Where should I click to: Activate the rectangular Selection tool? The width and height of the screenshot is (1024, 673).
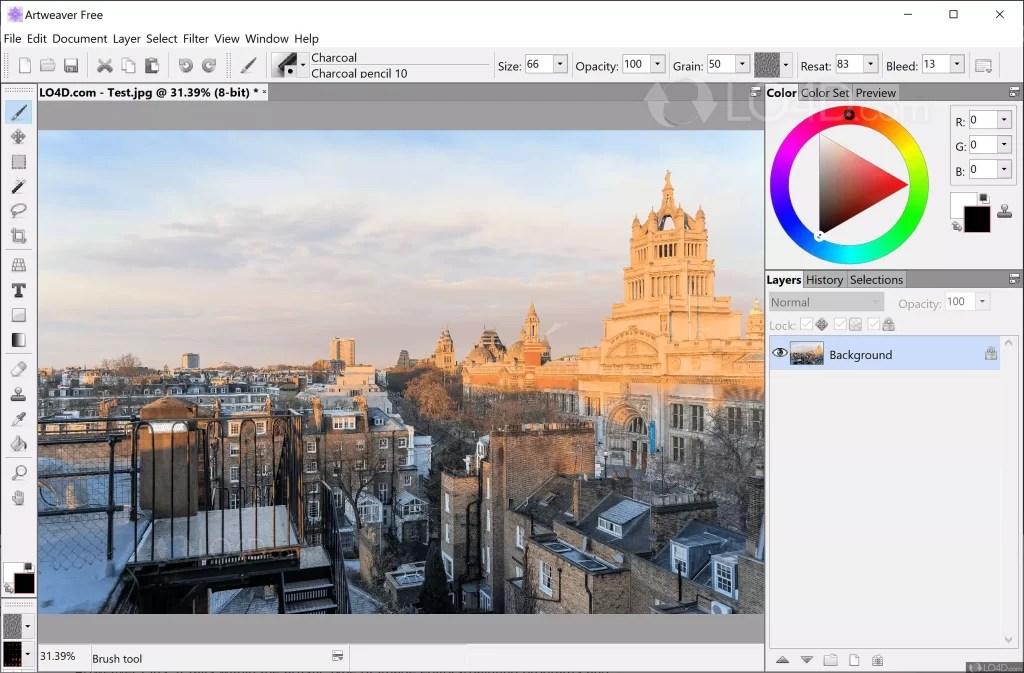(x=18, y=162)
